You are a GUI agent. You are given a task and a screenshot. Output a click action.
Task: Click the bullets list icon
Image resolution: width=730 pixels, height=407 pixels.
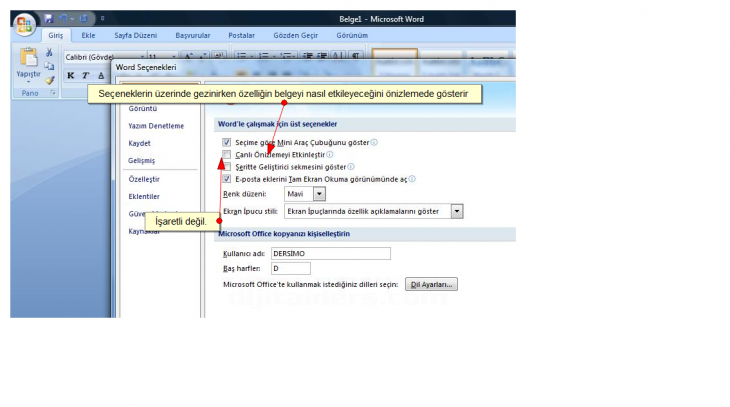244,56
